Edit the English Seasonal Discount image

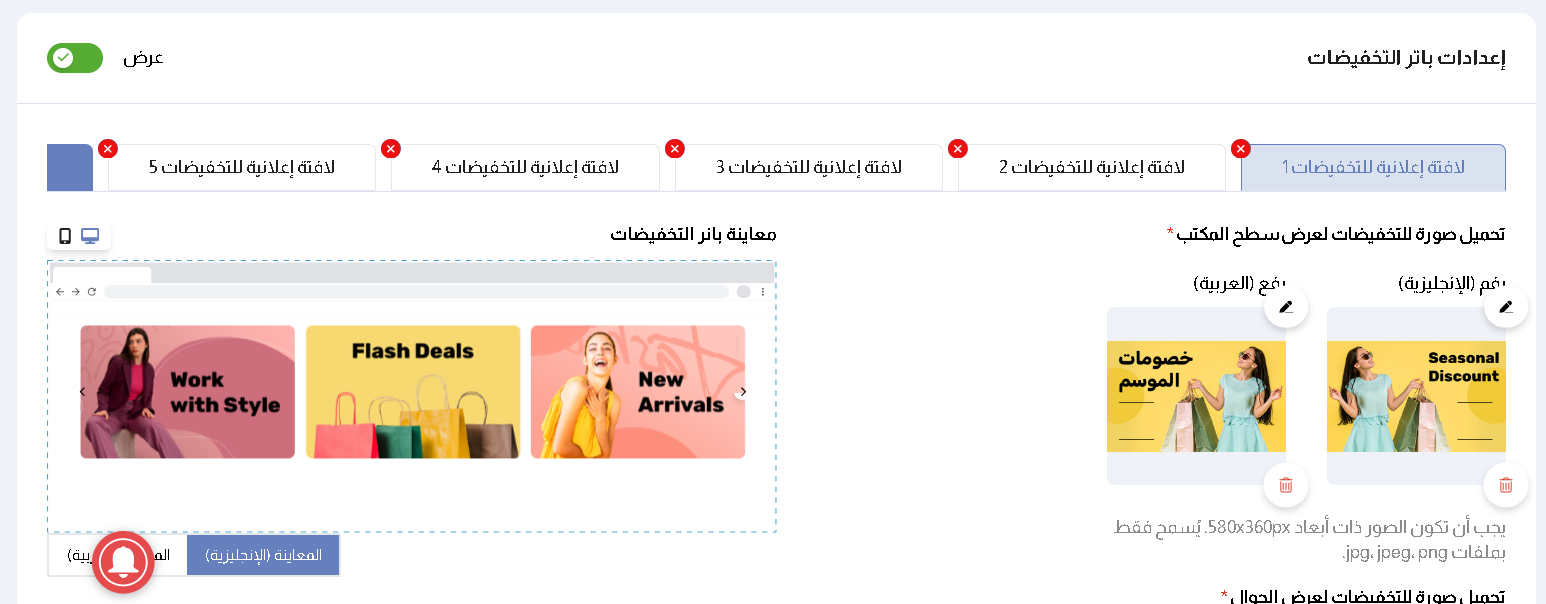point(1506,306)
